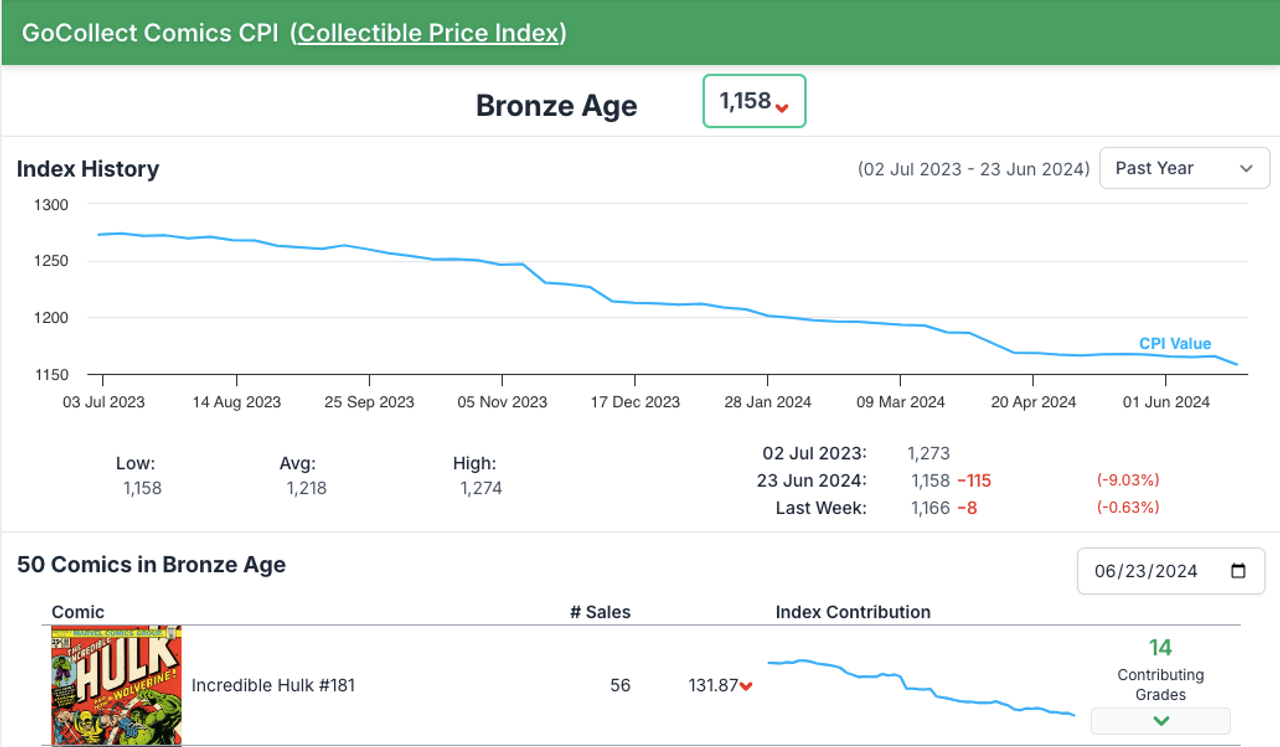Viewport: 1280px width, 747px height.
Task: Click the CPI Value series label
Action: [x=1175, y=344]
